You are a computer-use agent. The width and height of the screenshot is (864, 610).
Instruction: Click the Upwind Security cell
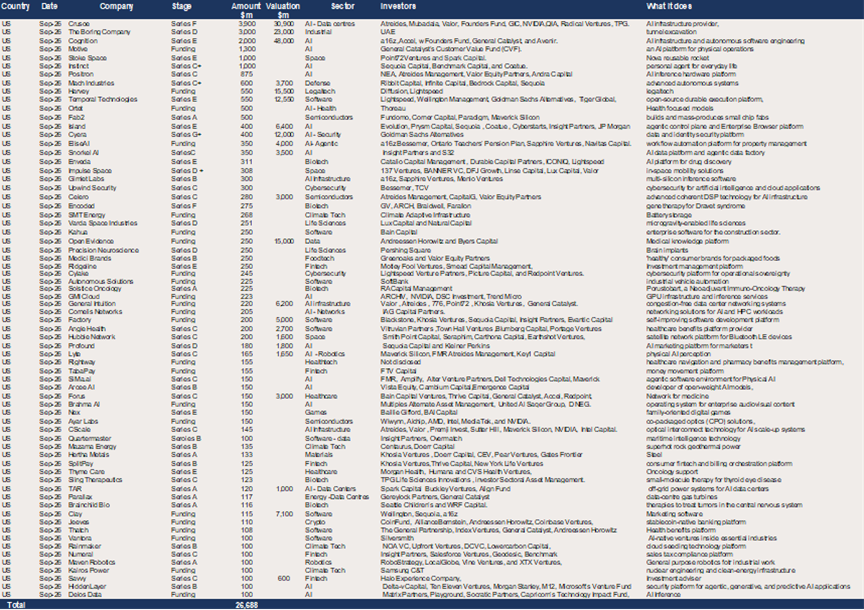92,188
